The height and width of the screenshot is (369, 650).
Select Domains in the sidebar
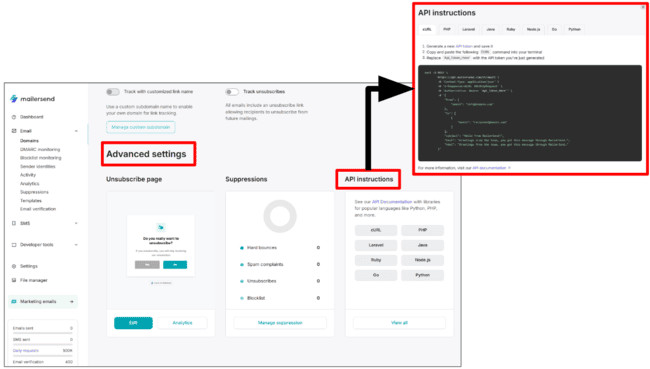[x=29, y=141]
